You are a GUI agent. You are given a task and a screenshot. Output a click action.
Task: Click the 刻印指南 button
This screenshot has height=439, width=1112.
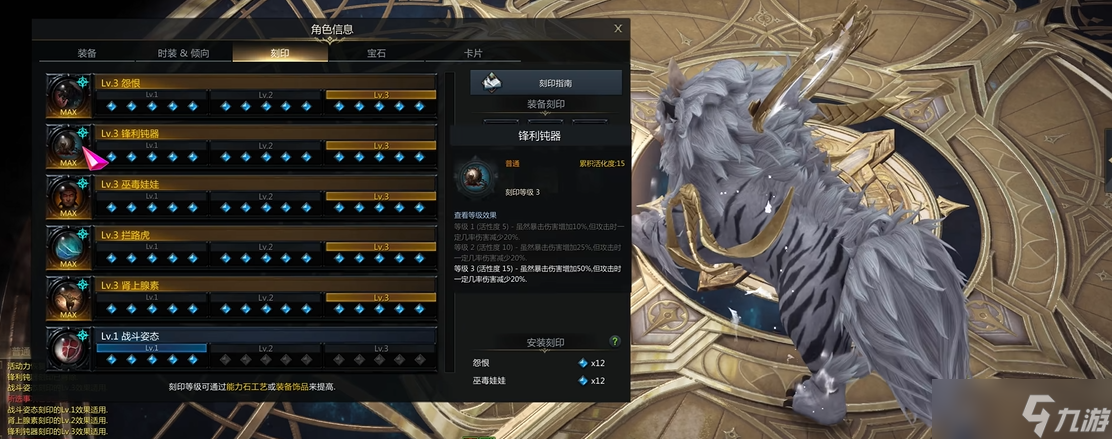546,82
